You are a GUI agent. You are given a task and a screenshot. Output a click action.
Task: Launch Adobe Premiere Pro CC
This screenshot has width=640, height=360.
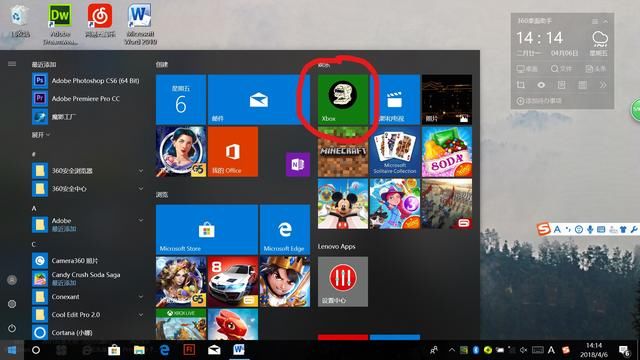pos(88,98)
